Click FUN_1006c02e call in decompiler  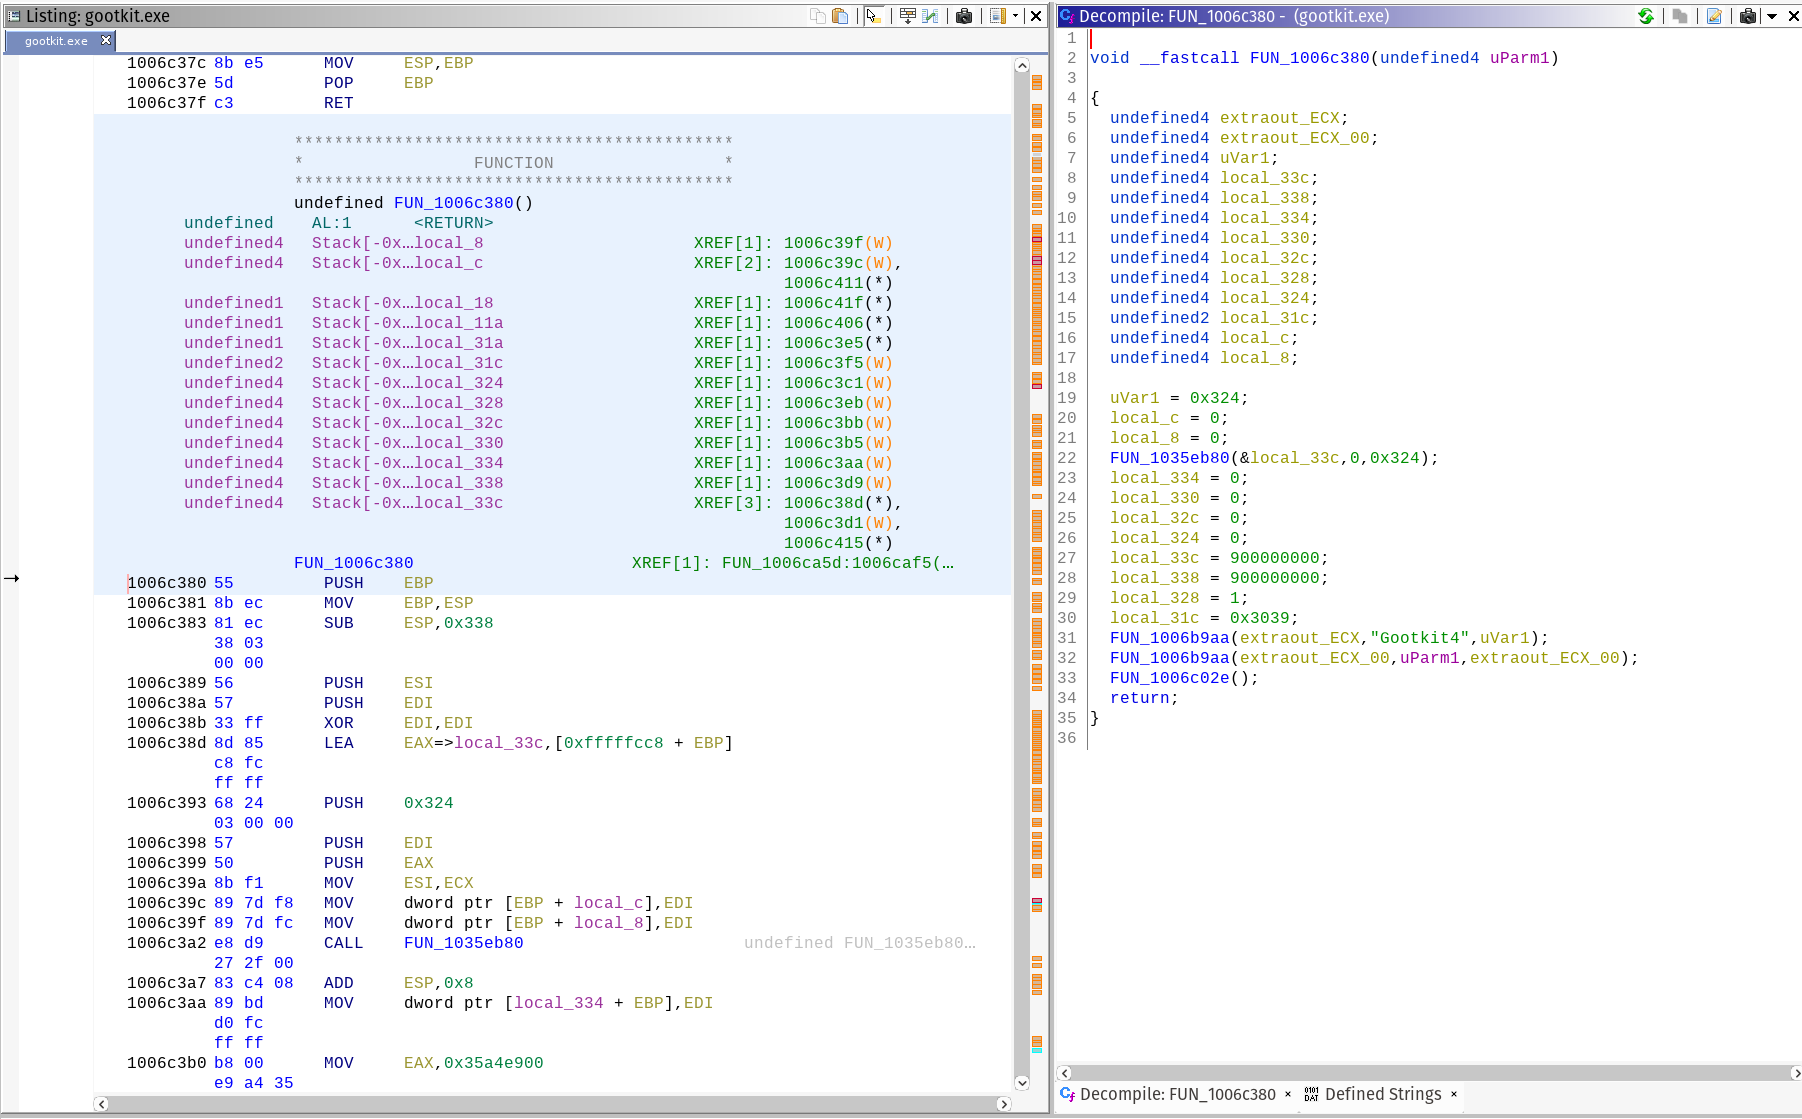click(x=1169, y=678)
